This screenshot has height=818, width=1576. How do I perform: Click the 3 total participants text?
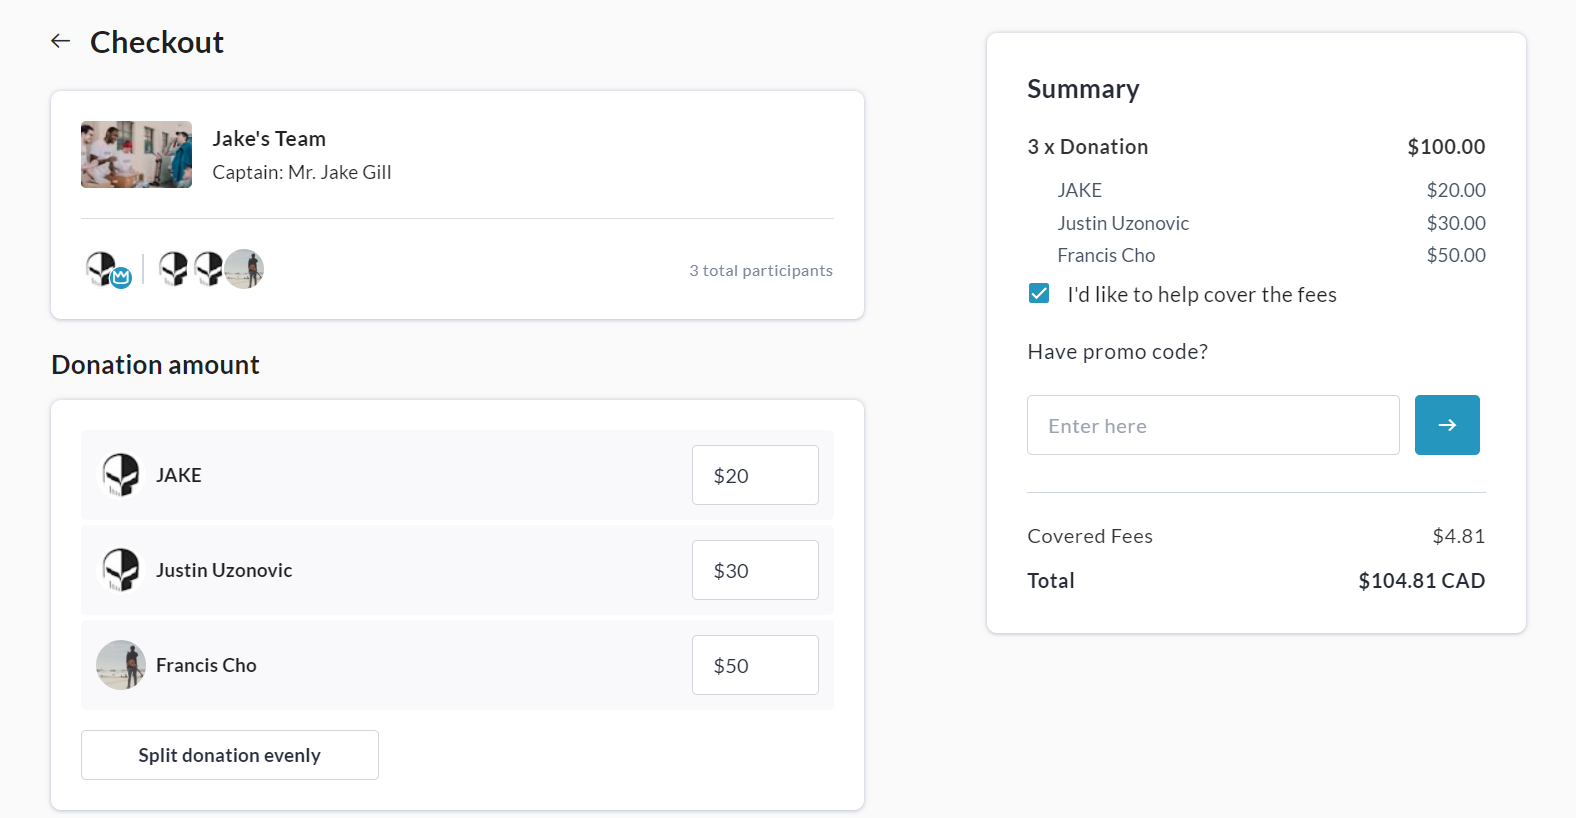(760, 271)
